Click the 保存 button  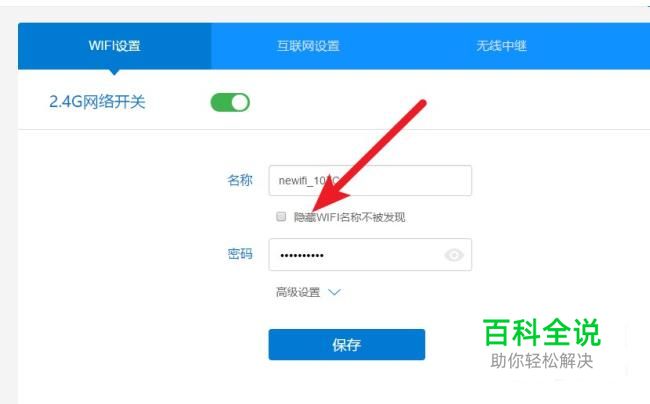pyautogui.click(x=347, y=344)
